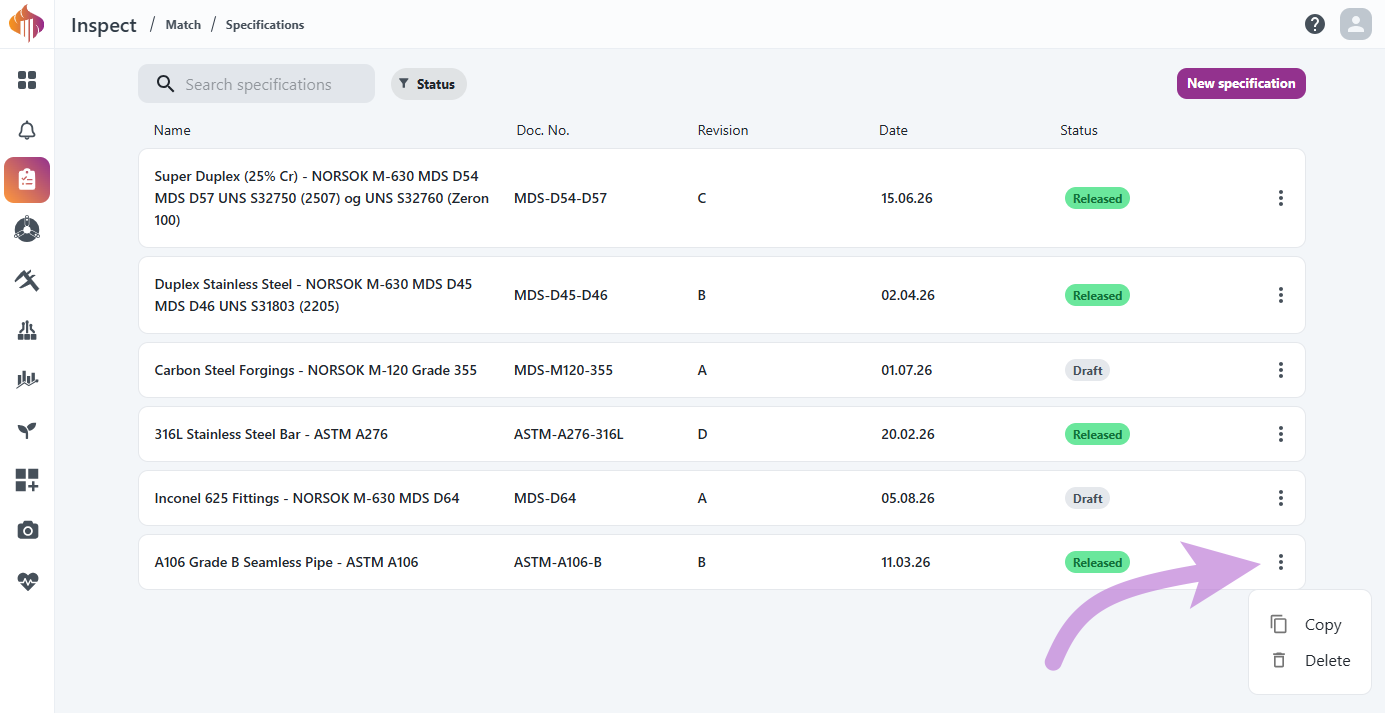Open the crossed tools sidebar icon
Screen dimensions: 1385x713
27,280
